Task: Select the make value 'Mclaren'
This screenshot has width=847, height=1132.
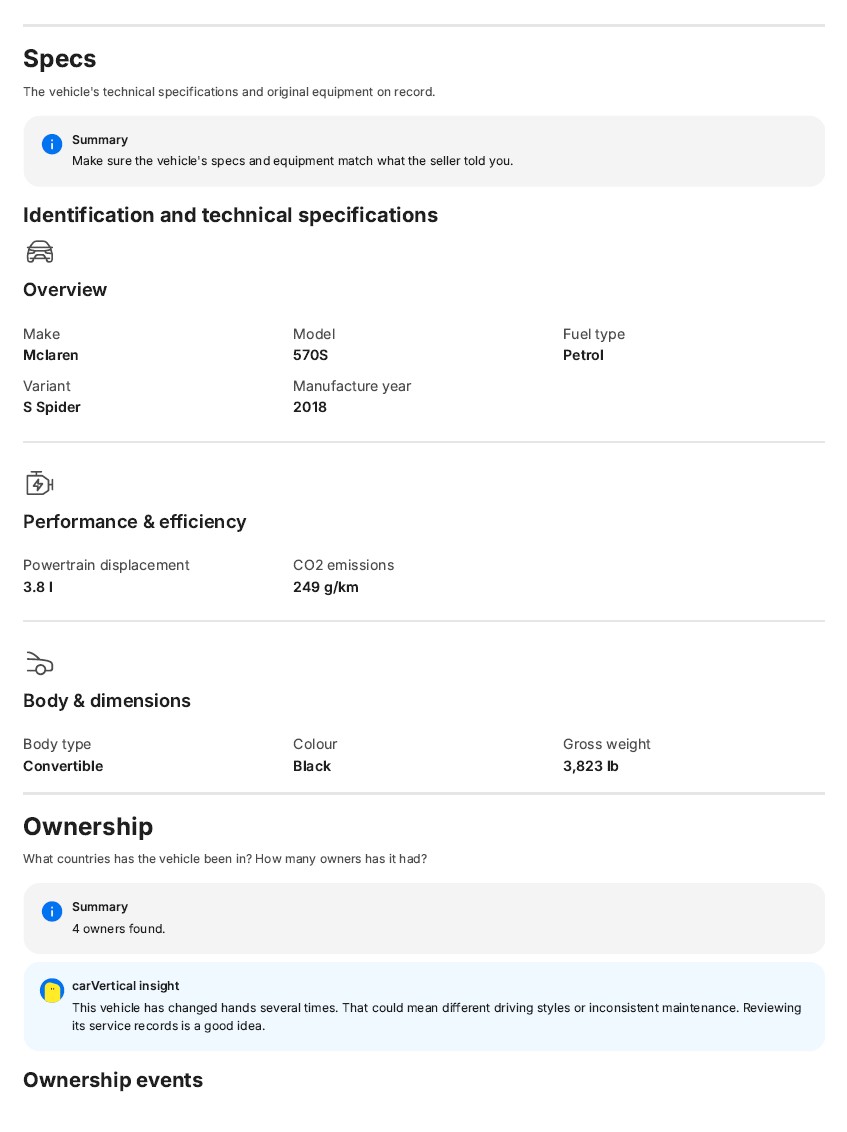Action: point(51,355)
